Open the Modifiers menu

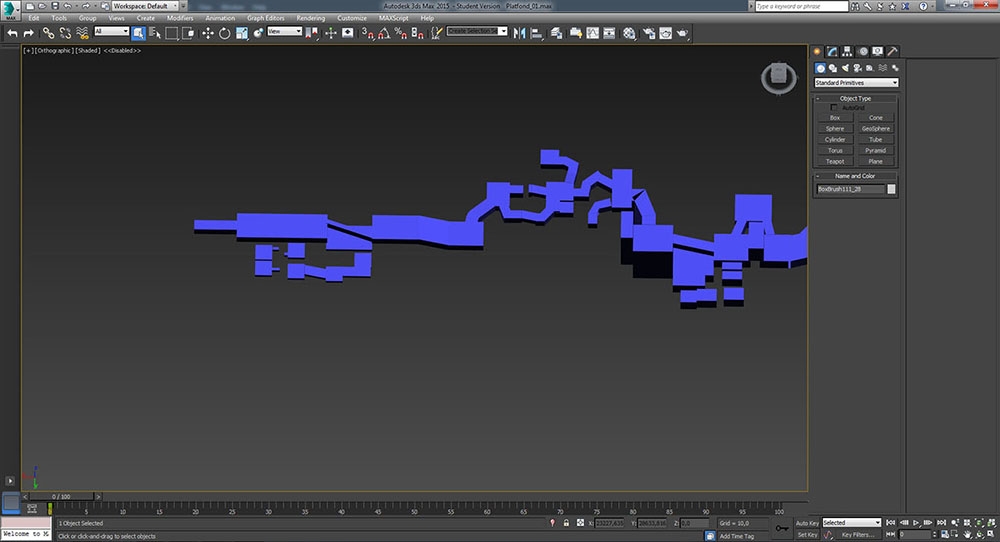(x=180, y=18)
